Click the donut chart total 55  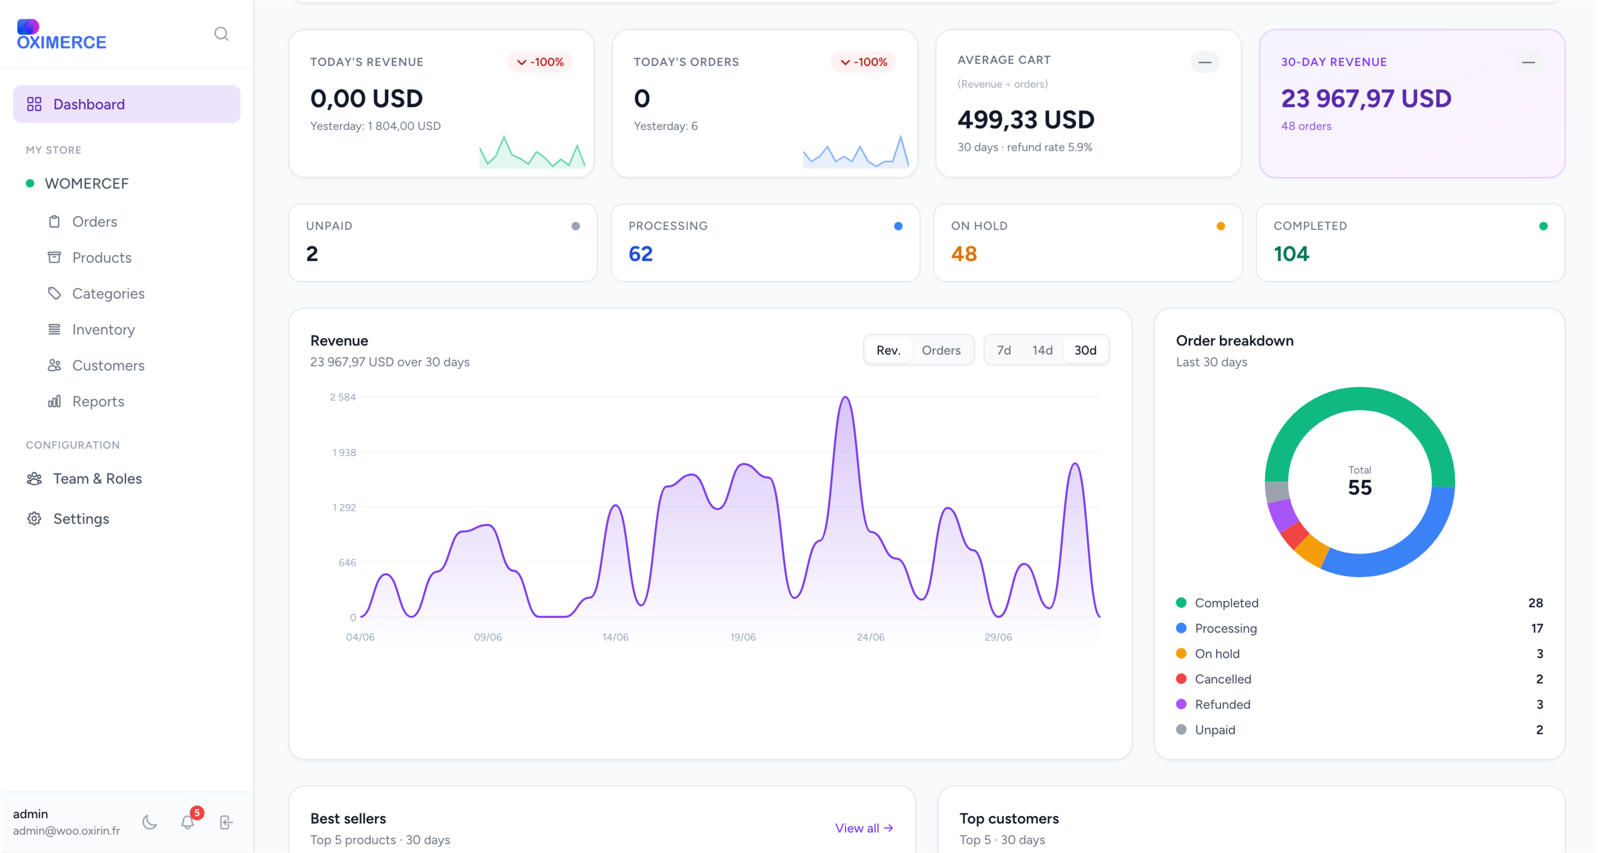coord(1360,487)
